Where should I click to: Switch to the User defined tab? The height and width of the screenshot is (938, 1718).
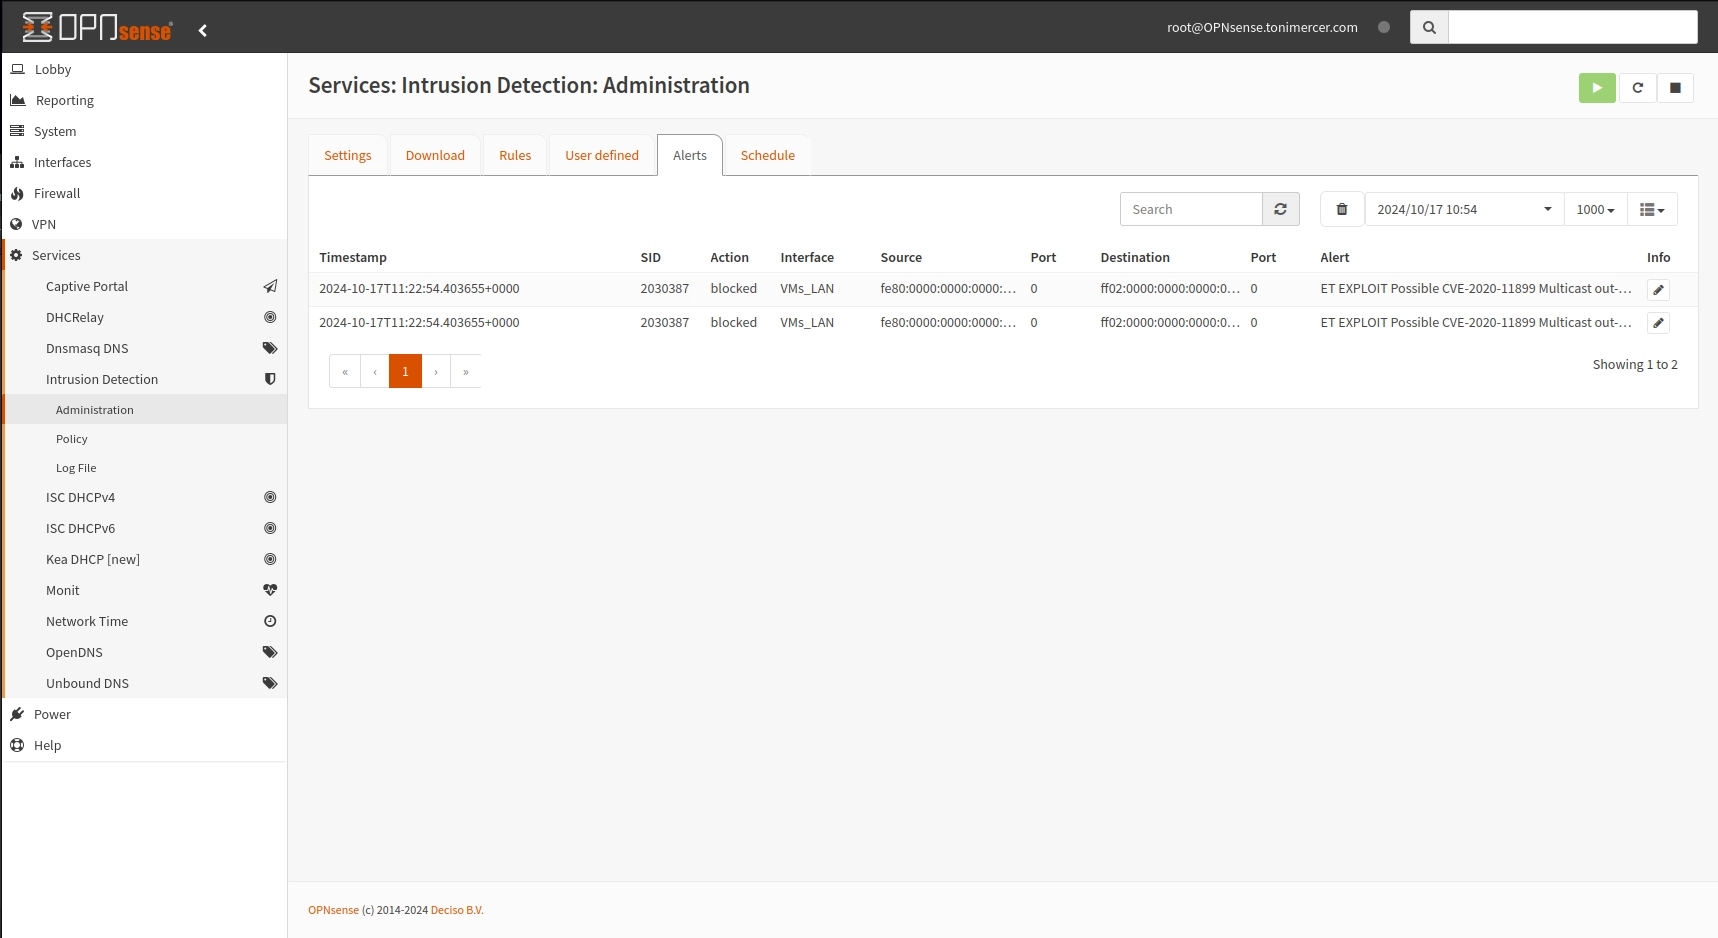602,155
